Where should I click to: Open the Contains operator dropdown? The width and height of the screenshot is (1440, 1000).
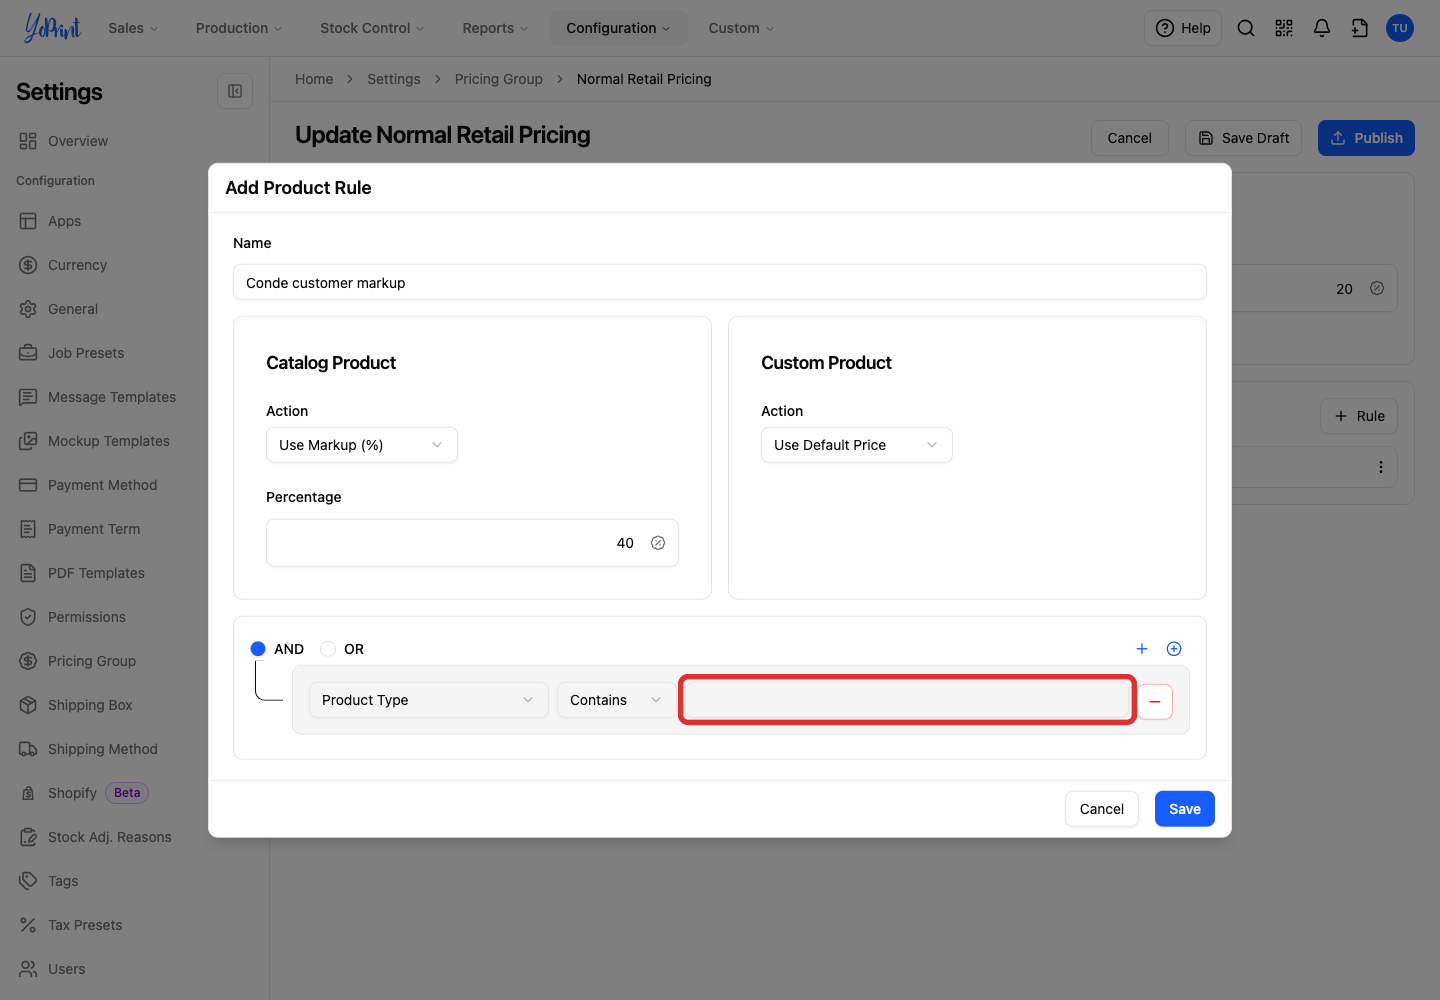click(x=616, y=700)
